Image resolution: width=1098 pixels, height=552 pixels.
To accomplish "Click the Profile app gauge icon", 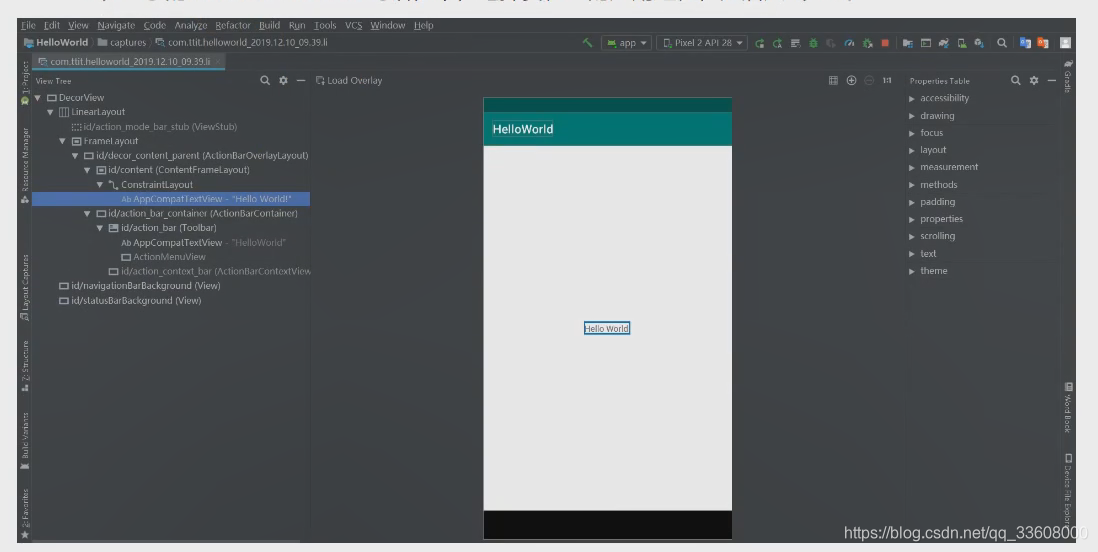I will coord(849,43).
